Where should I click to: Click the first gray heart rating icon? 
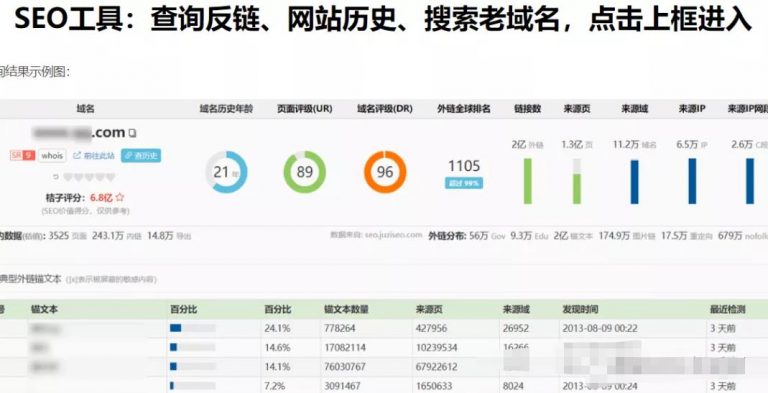[68, 177]
